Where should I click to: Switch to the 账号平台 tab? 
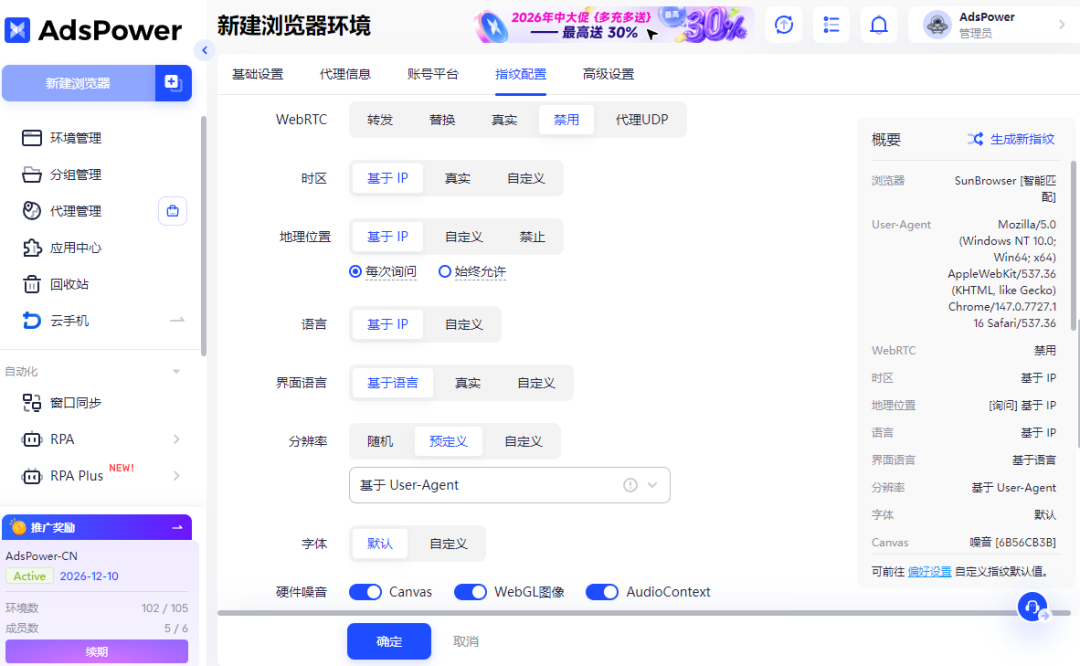433,74
